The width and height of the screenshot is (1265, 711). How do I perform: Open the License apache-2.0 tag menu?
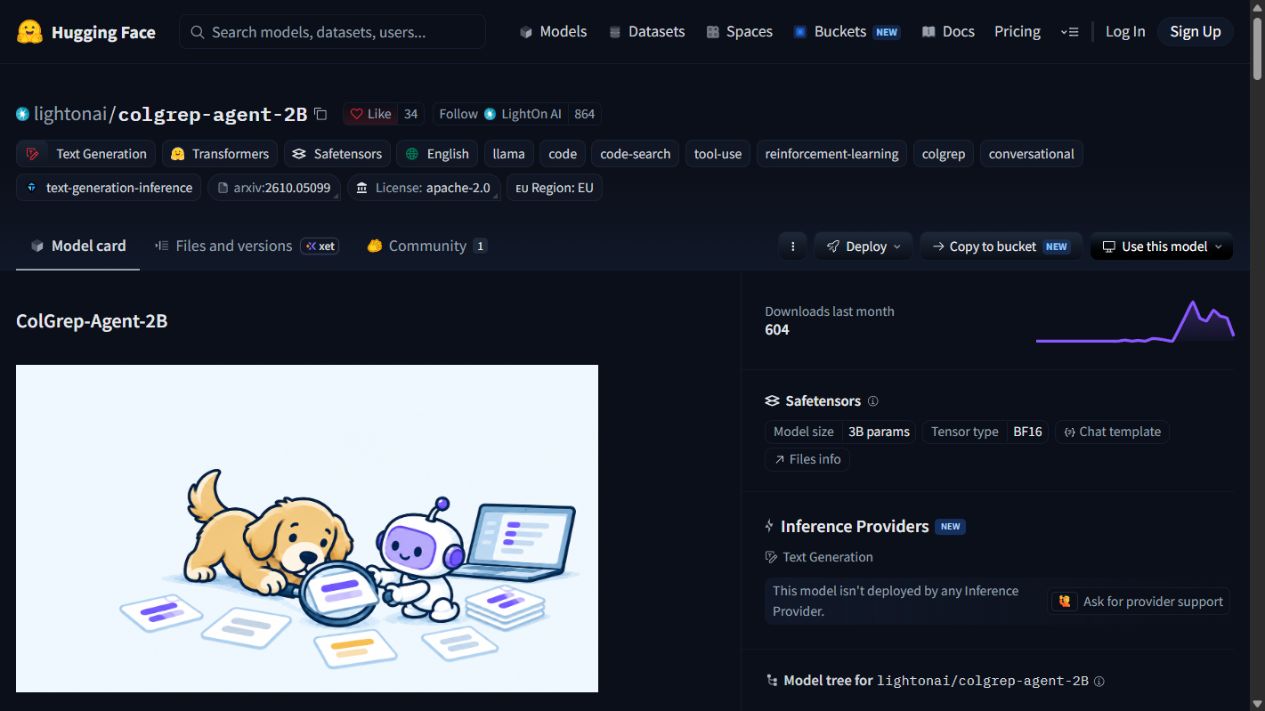pos(423,188)
